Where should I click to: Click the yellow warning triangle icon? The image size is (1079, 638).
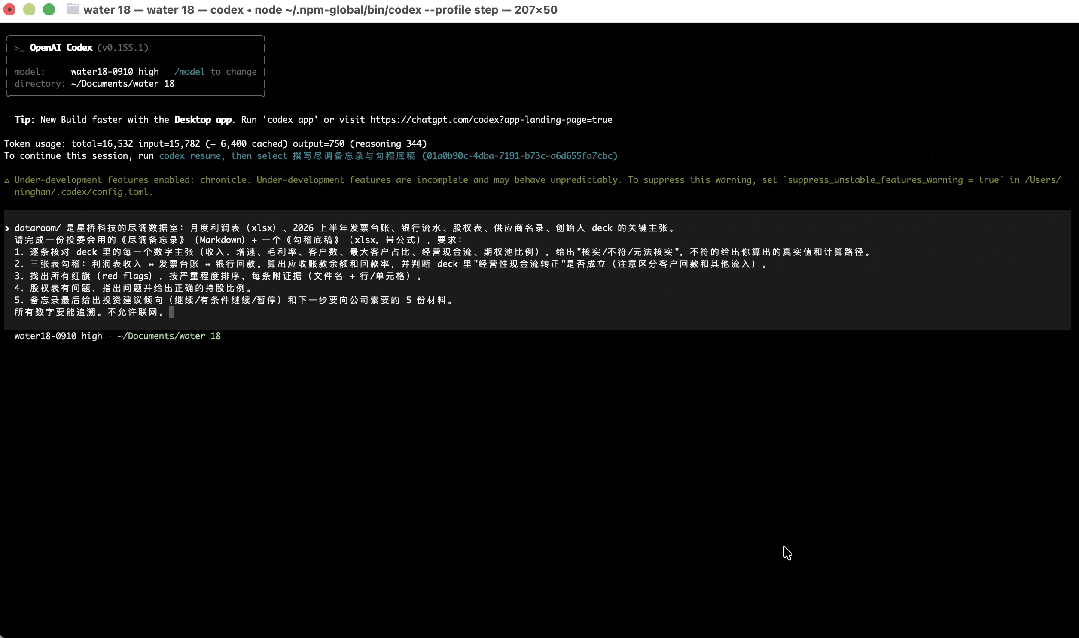tap(7, 180)
